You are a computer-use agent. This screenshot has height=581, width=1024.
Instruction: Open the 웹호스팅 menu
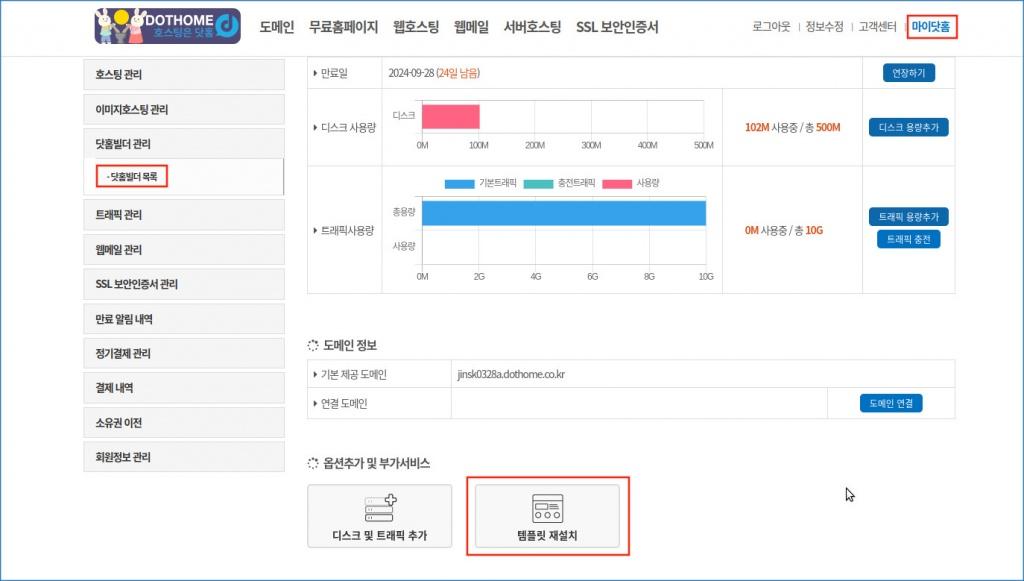(416, 27)
